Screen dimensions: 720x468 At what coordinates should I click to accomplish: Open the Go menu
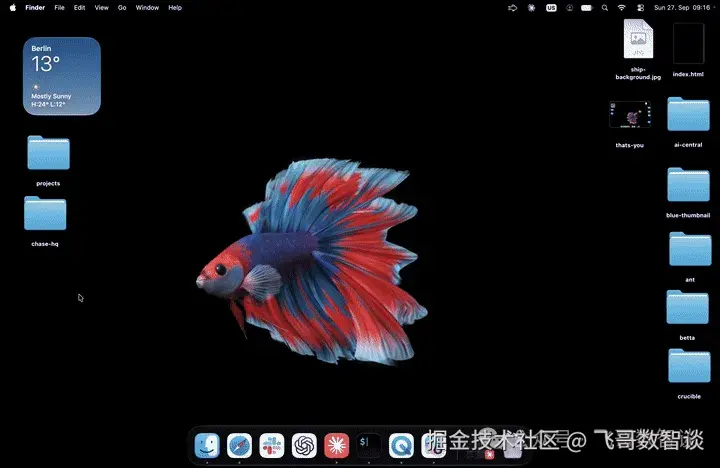pos(122,8)
